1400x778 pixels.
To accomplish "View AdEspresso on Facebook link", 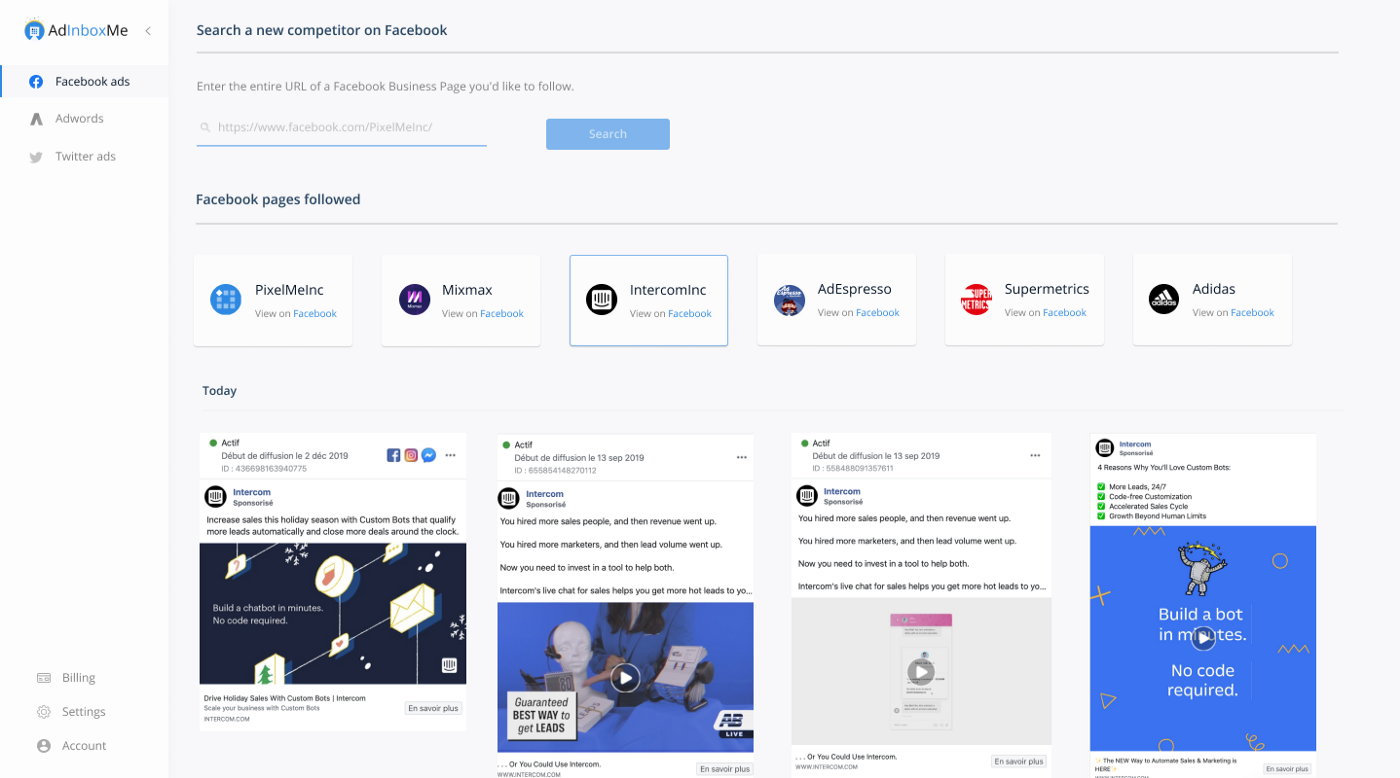I will (877, 313).
